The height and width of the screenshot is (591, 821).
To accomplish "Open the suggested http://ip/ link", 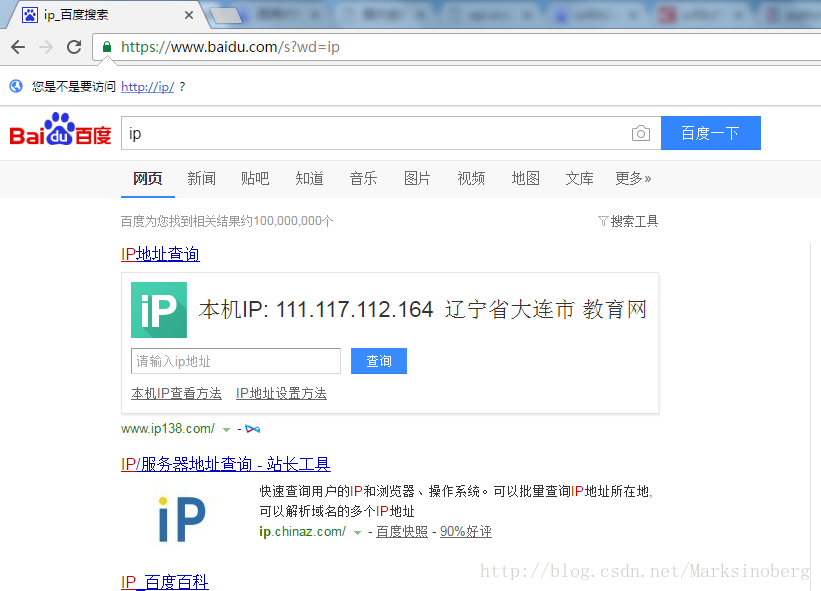I will click(147, 87).
